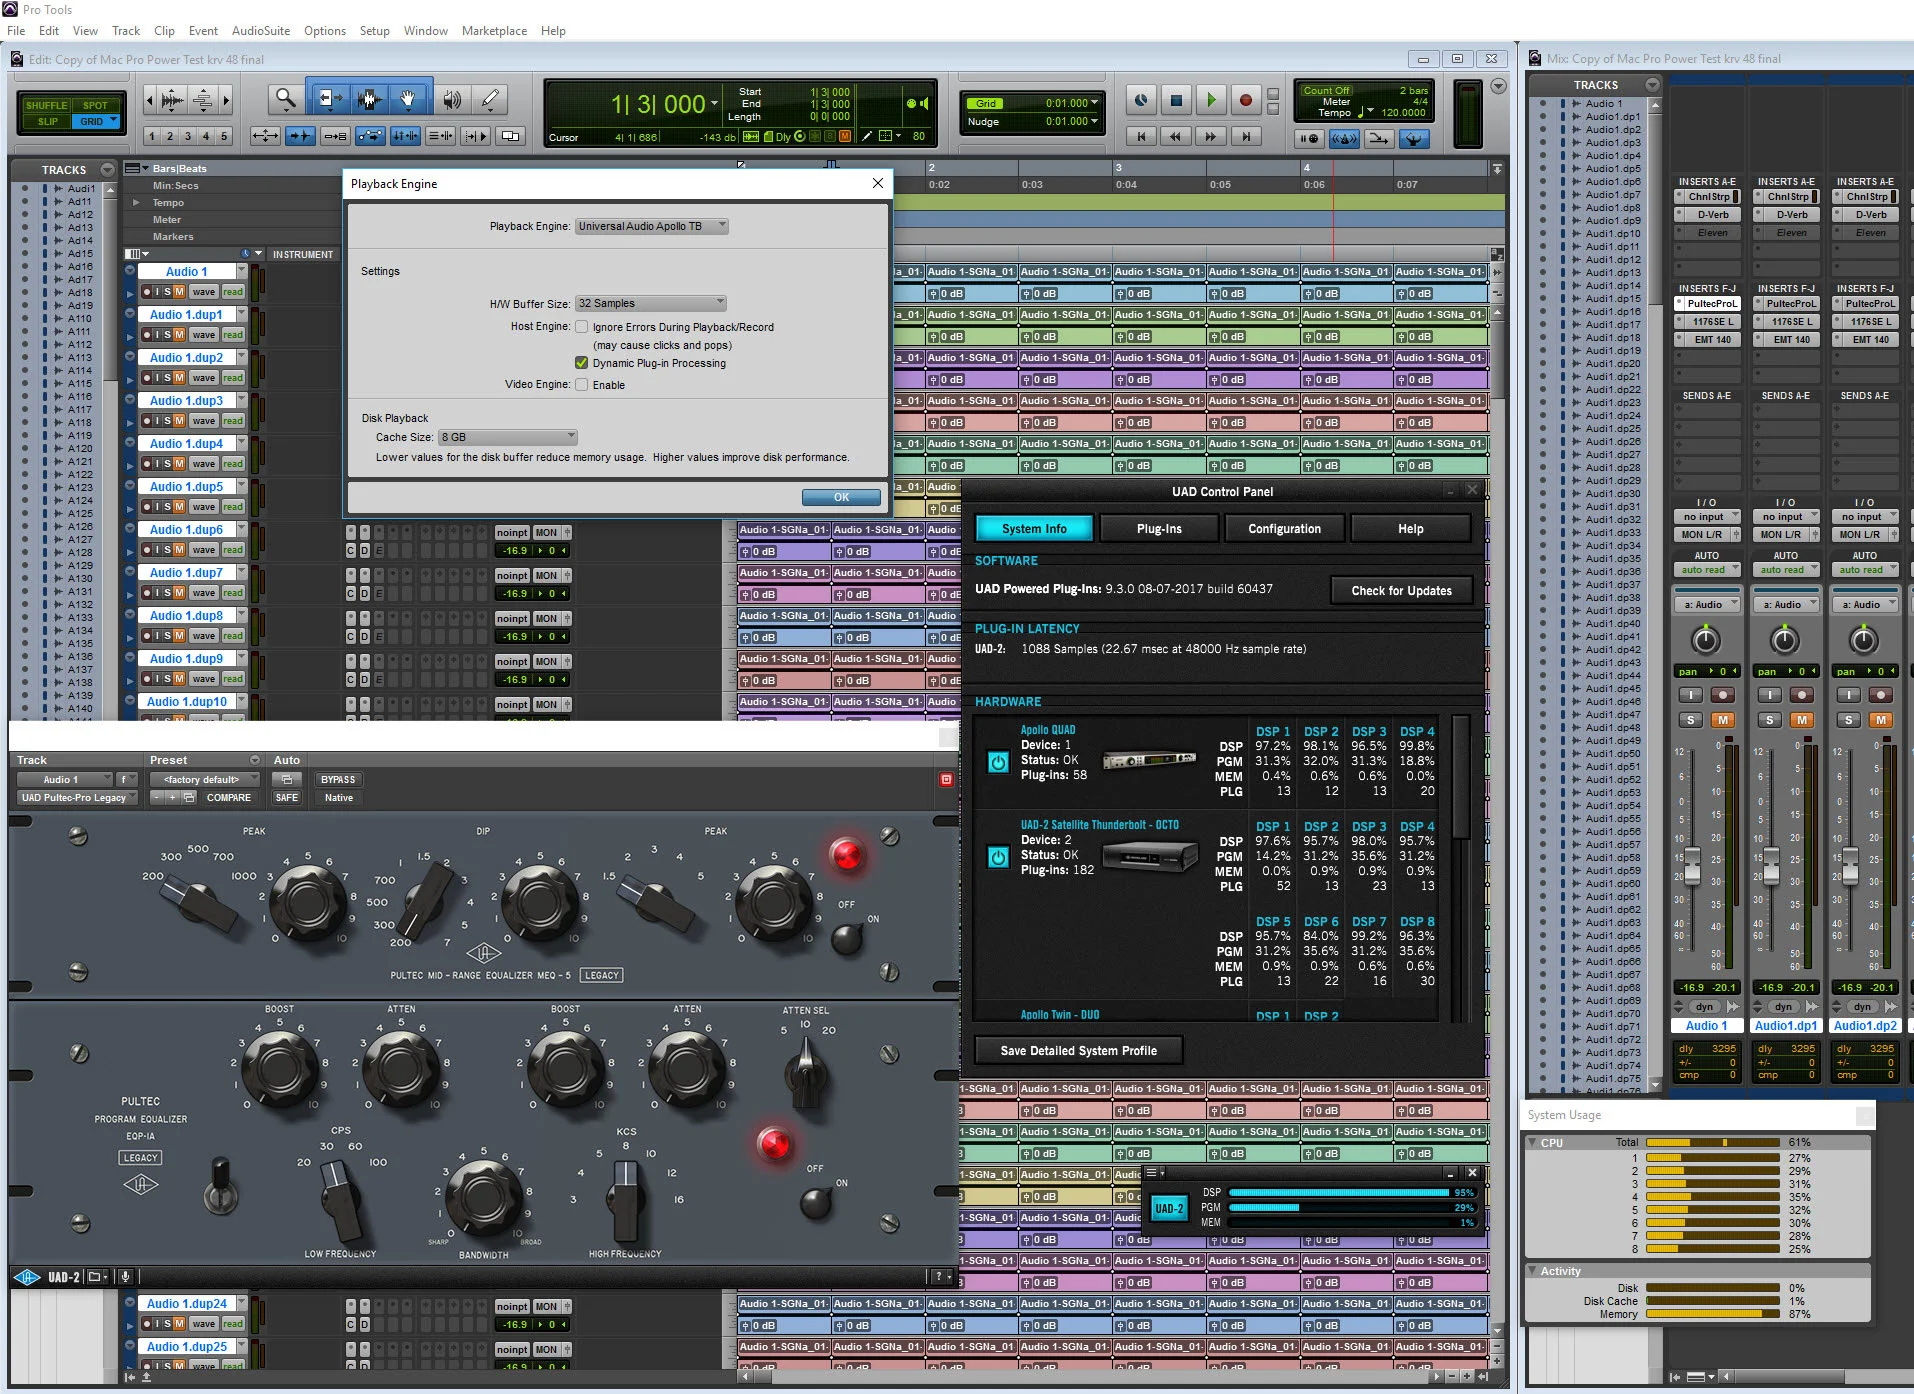Toggle the SLIP edit mode
This screenshot has width=1914, height=1394.
pos(47,122)
